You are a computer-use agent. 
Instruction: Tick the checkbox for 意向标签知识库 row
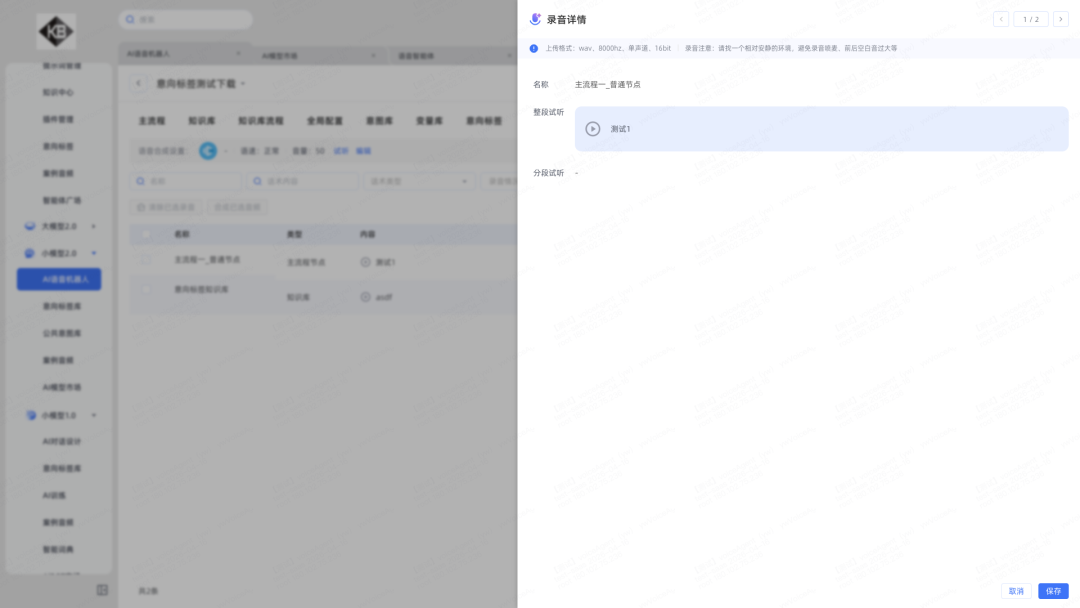pyautogui.click(x=147, y=290)
